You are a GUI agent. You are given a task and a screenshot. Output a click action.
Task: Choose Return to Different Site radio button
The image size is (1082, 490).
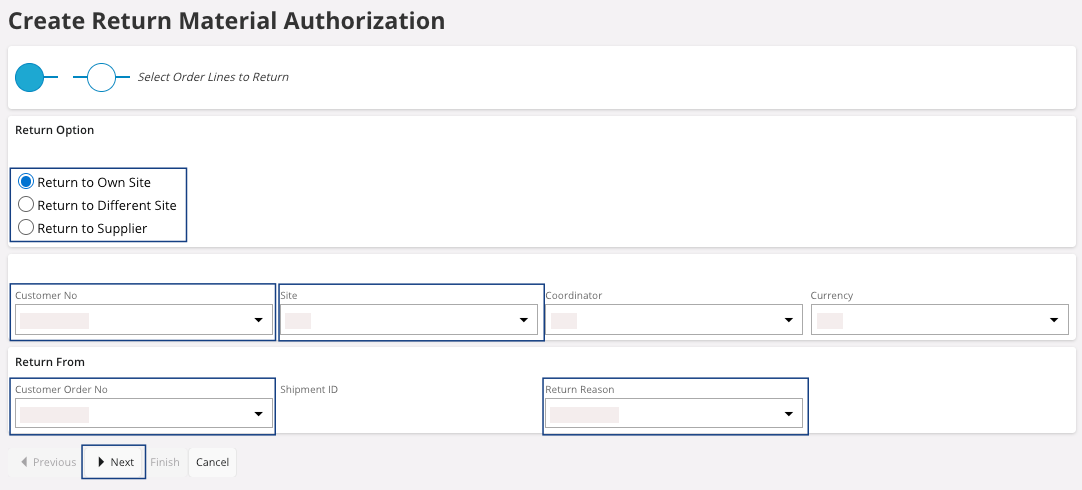pos(27,205)
